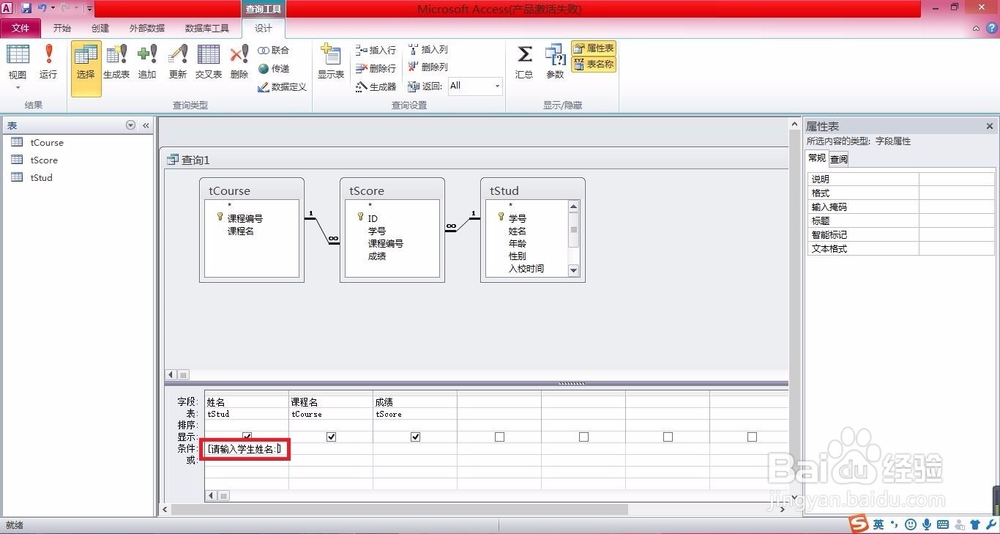
Task: Tick 显示 checkbox in the fifth grid column
Action: click(584, 437)
